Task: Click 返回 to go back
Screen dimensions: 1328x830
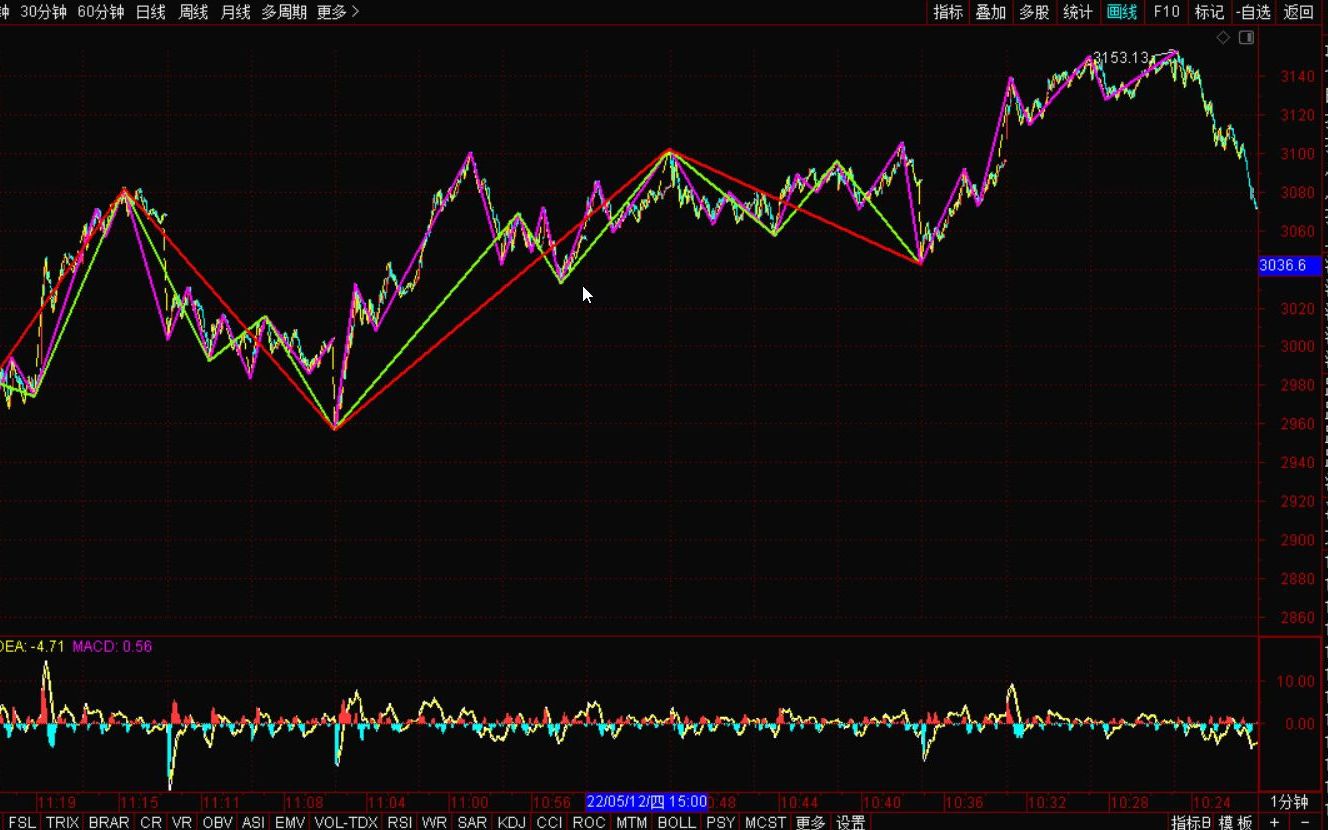Action: [x=1299, y=12]
